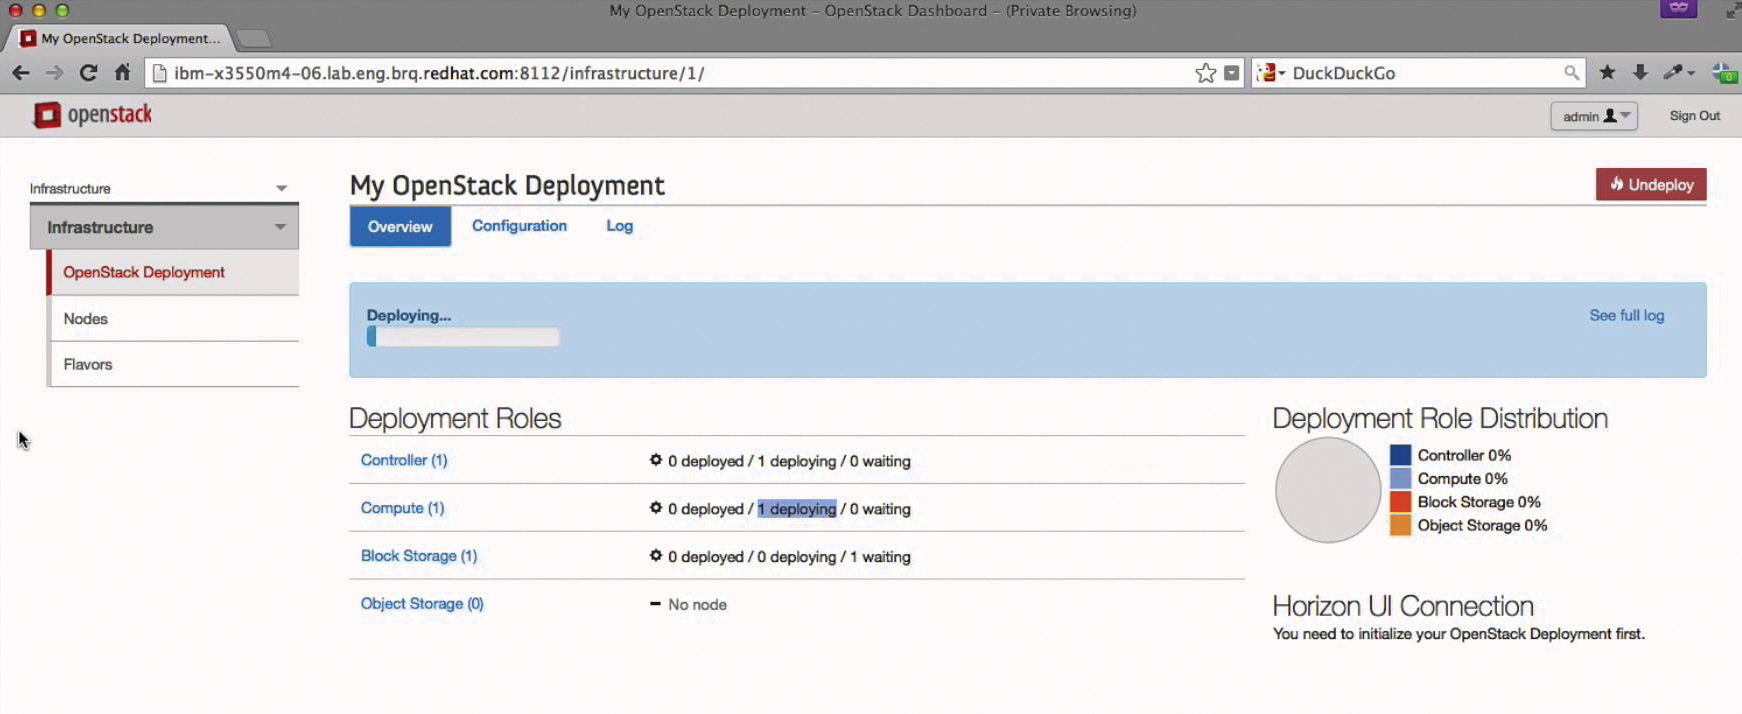Switch to the Configuration tab
The width and height of the screenshot is (1742, 714).
[x=519, y=226]
